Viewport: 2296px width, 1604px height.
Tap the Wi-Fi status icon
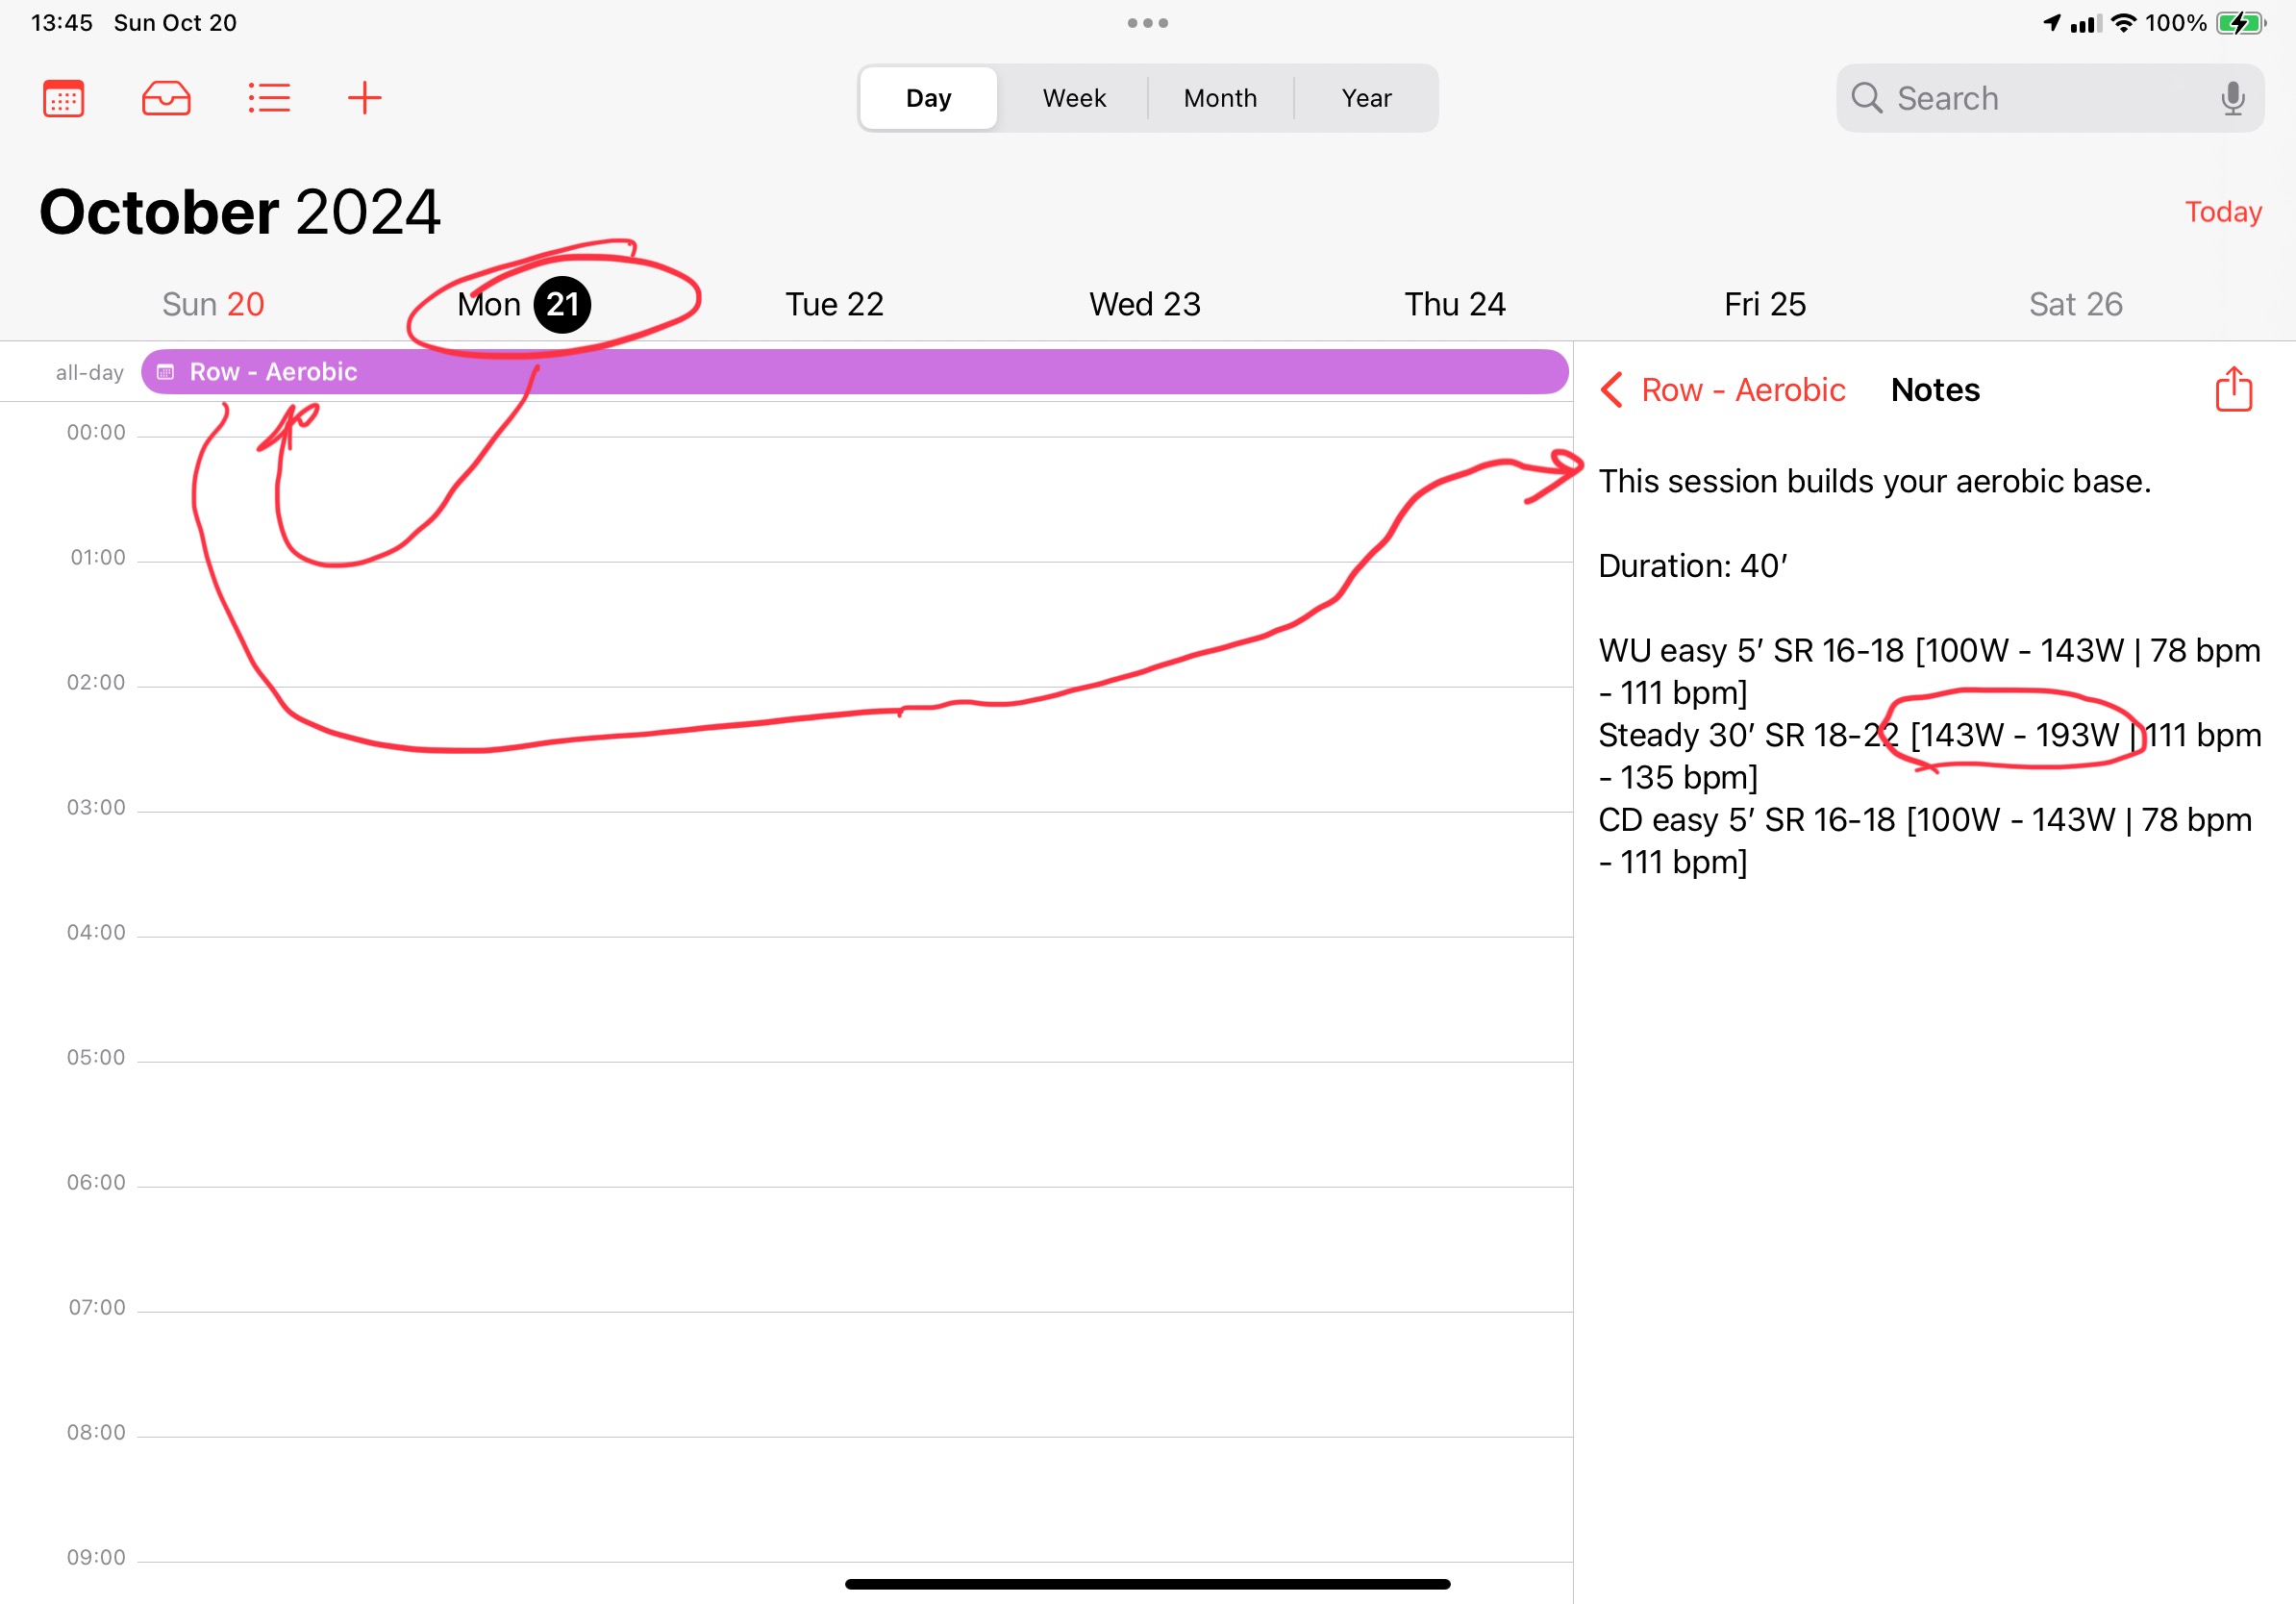(2122, 23)
